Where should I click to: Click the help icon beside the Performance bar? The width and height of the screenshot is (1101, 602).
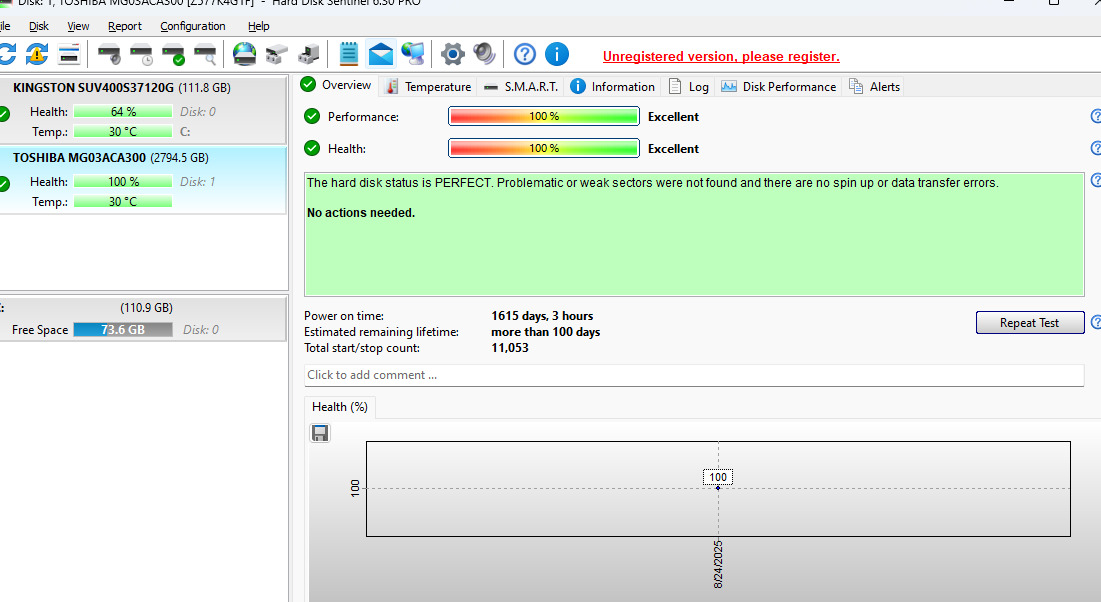coord(1095,117)
